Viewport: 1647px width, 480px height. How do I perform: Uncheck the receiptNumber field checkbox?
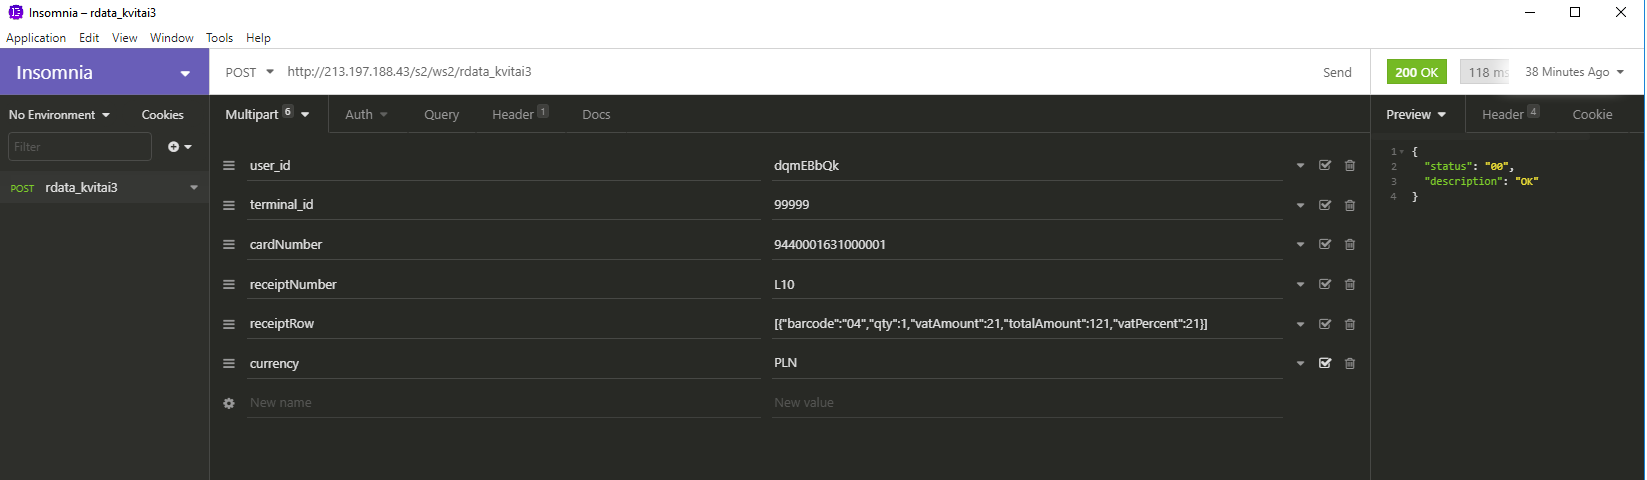(1325, 285)
